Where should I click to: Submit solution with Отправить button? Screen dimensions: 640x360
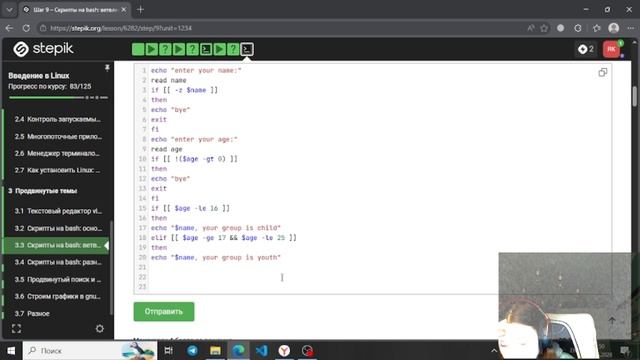[164, 311]
